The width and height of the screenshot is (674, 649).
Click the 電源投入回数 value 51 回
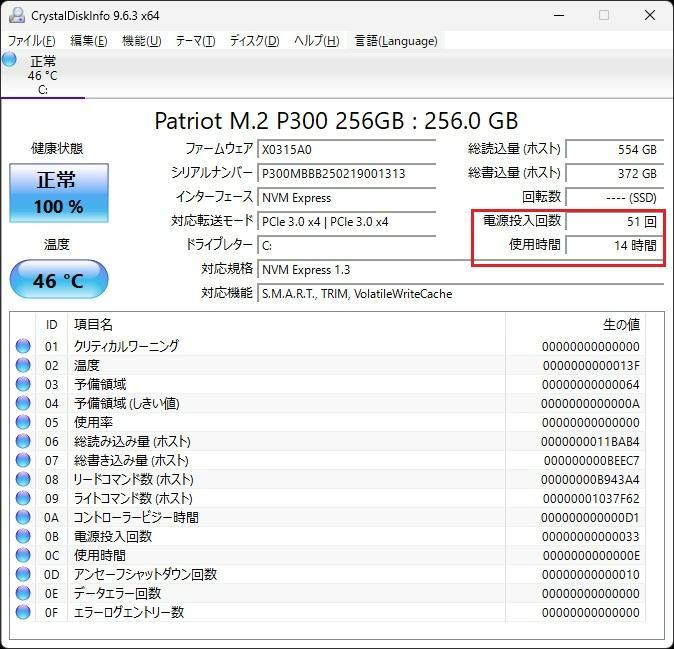coord(615,221)
